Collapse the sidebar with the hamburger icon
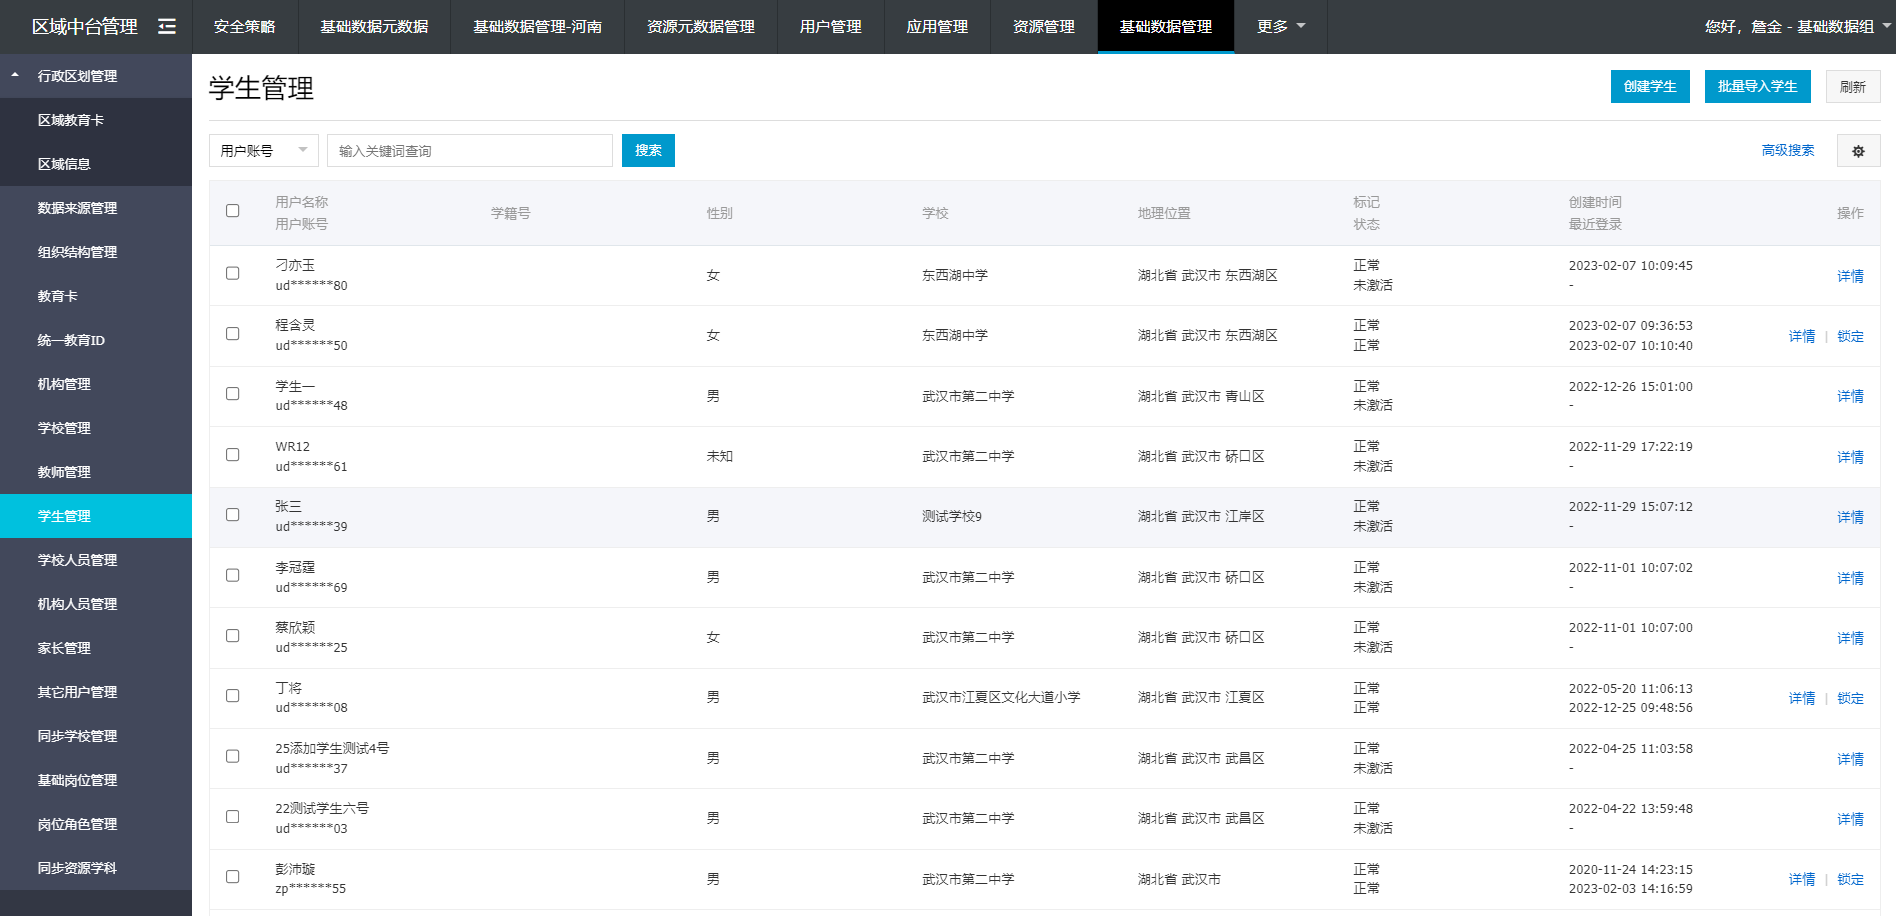The image size is (1896, 916). point(167,27)
